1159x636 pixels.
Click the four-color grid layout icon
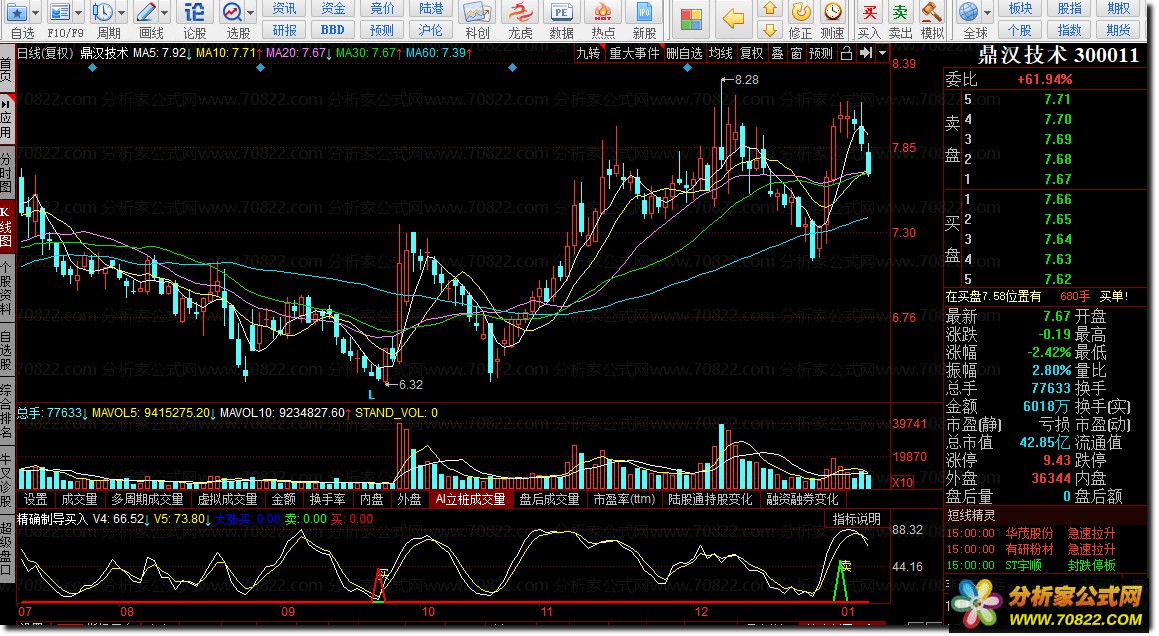point(691,20)
